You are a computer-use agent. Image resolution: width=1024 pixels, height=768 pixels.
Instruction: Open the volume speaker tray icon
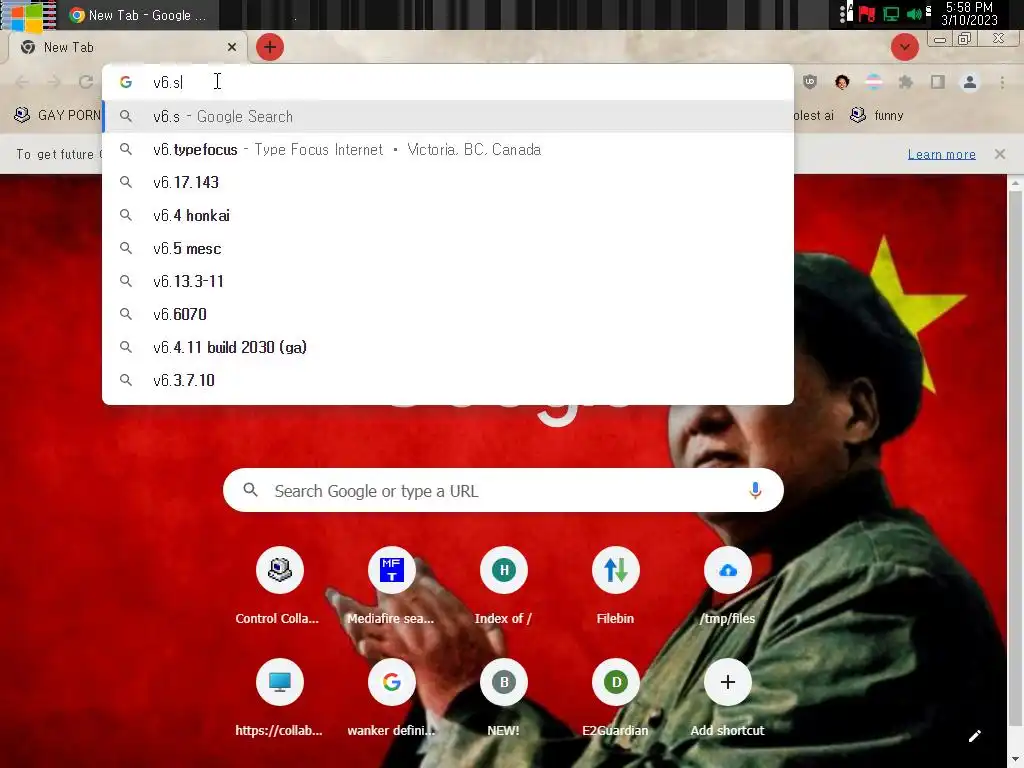tap(914, 14)
